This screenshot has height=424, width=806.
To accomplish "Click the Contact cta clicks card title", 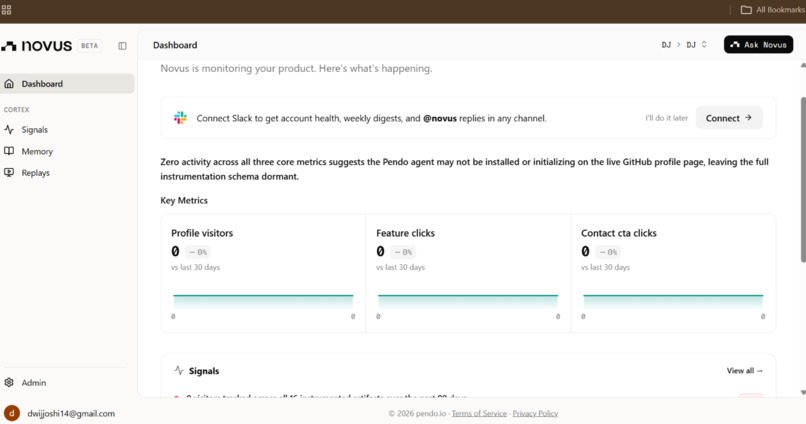I will tap(619, 233).
